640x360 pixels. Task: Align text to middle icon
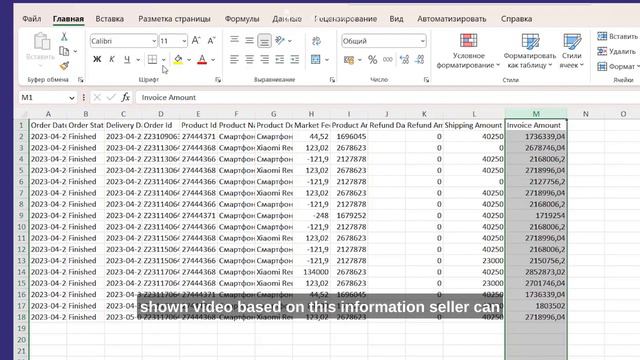[x=249, y=40]
